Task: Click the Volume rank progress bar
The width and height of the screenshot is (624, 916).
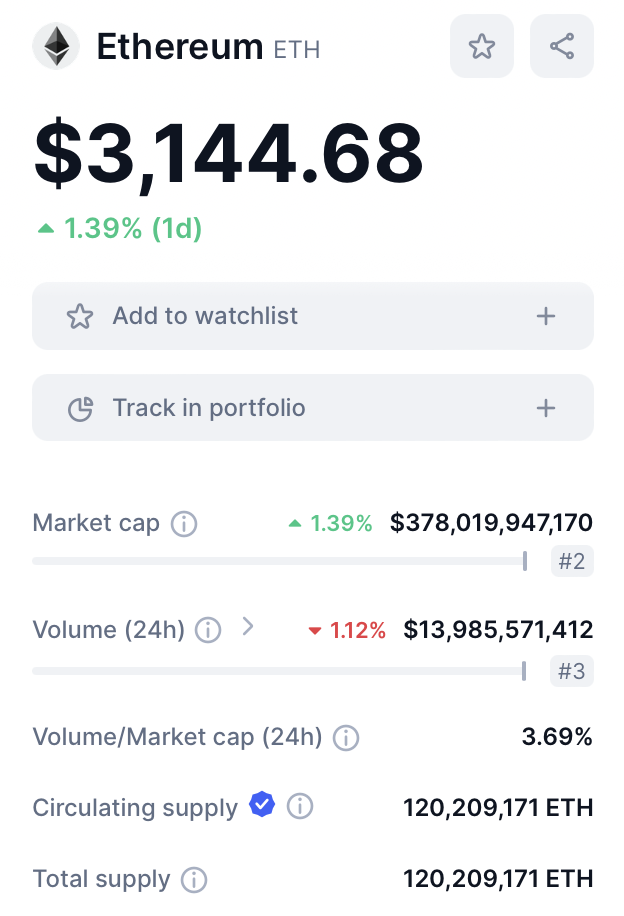Action: (x=280, y=671)
